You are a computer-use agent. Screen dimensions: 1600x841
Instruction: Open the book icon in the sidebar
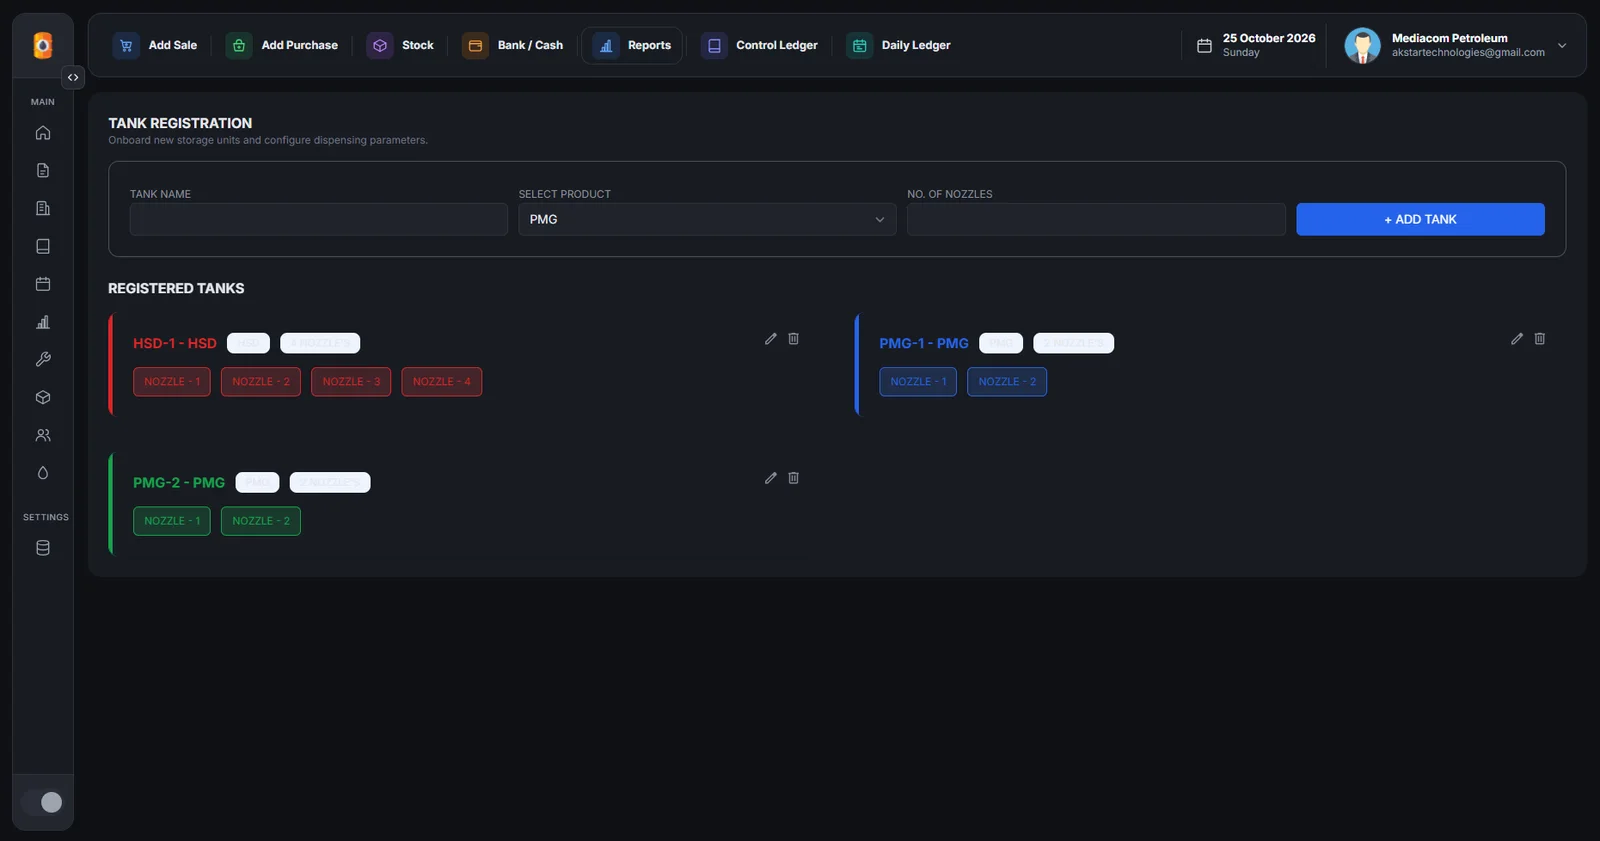[x=43, y=246]
